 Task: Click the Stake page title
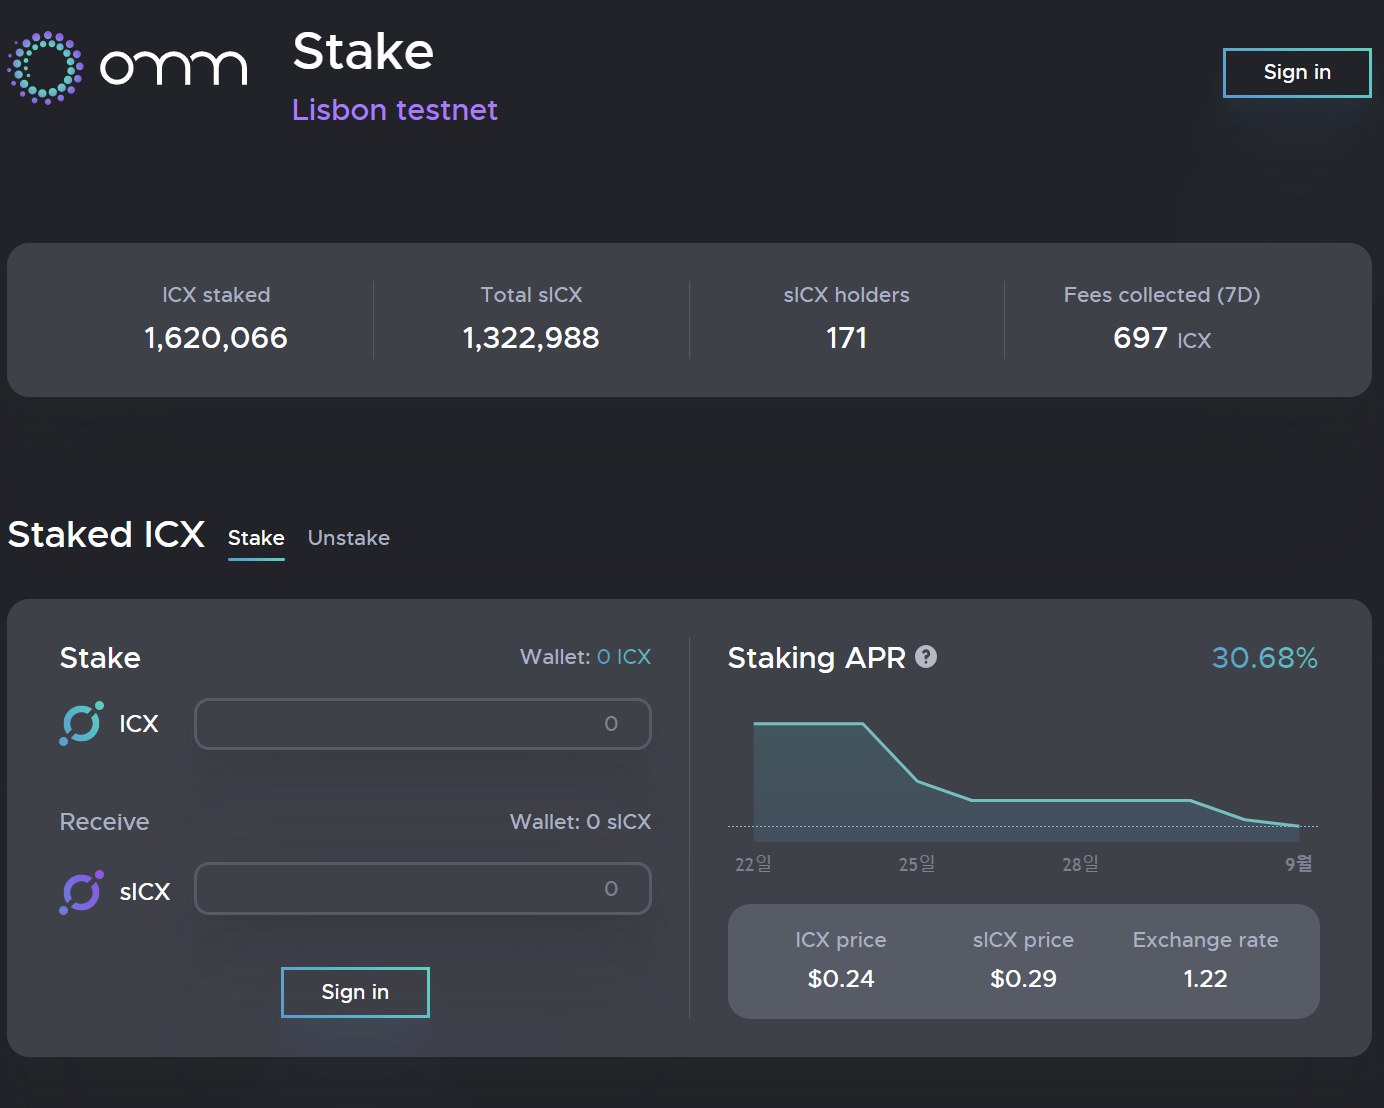point(363,51)
